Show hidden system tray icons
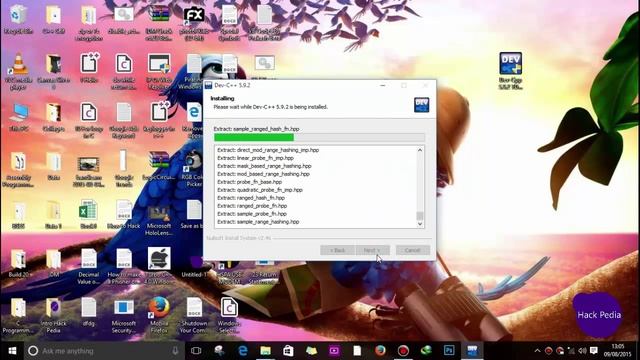The image size is (640, 360). tap(537, 351)
